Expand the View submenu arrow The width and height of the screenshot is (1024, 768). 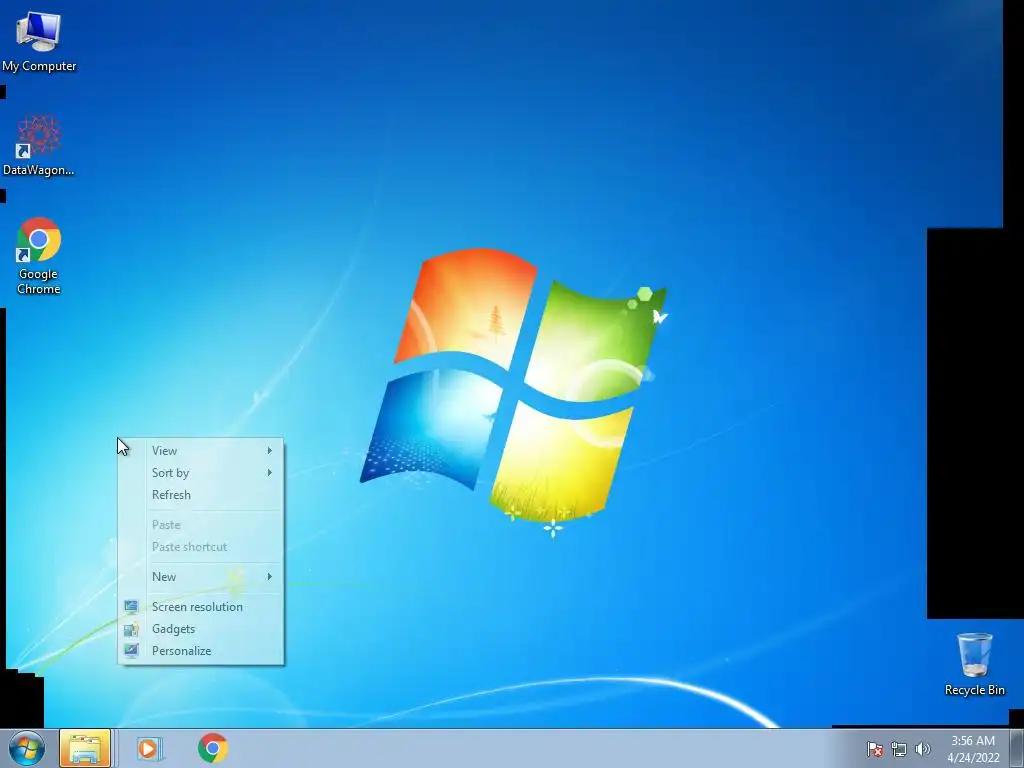[x=269, y=451]
